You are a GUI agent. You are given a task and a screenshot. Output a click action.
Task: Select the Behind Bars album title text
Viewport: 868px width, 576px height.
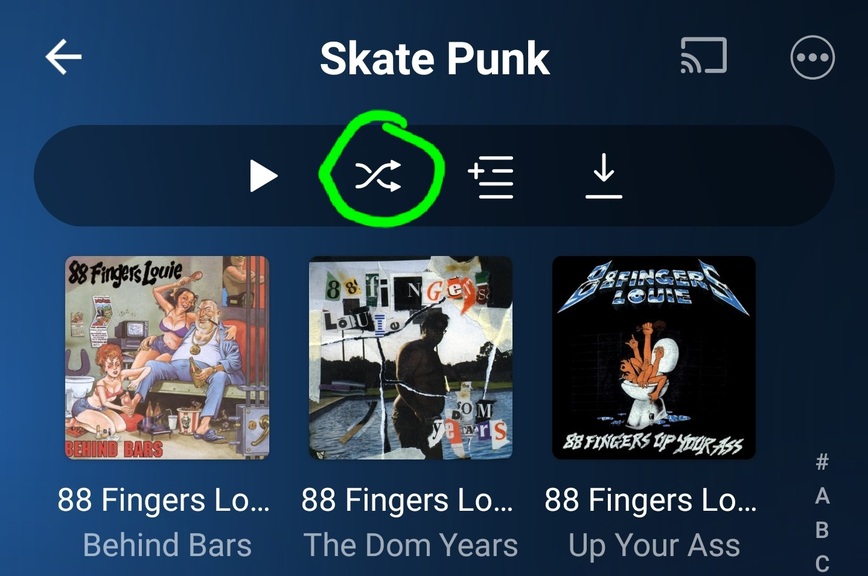167,545
